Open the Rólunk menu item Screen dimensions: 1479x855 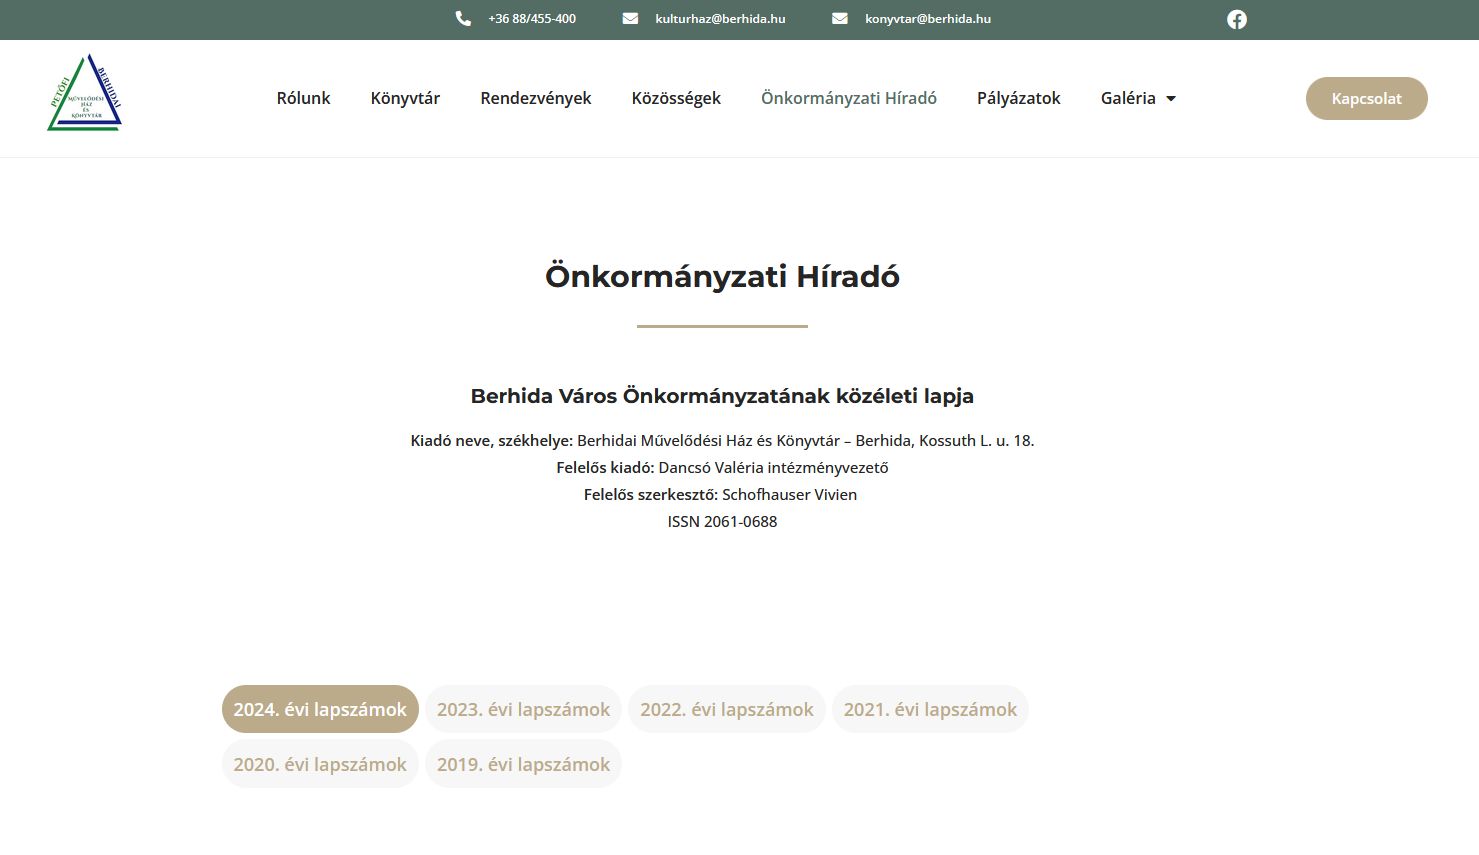tap(303, 98)
